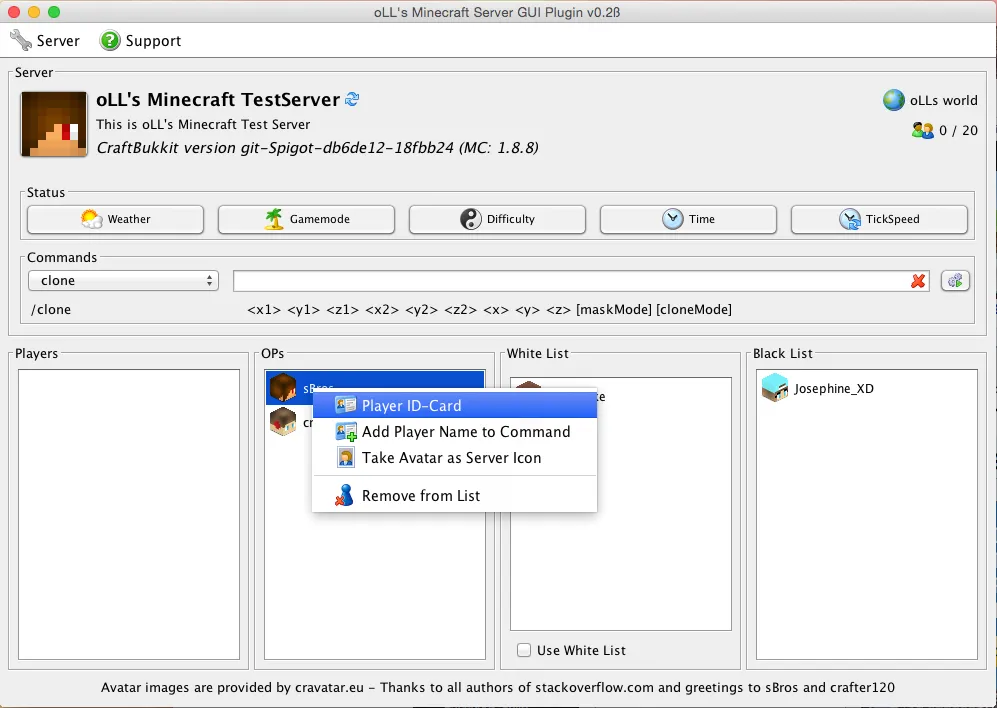Click the palm tree Gamemode icon
The image size is (997, 708).
[x=273, y=219]
